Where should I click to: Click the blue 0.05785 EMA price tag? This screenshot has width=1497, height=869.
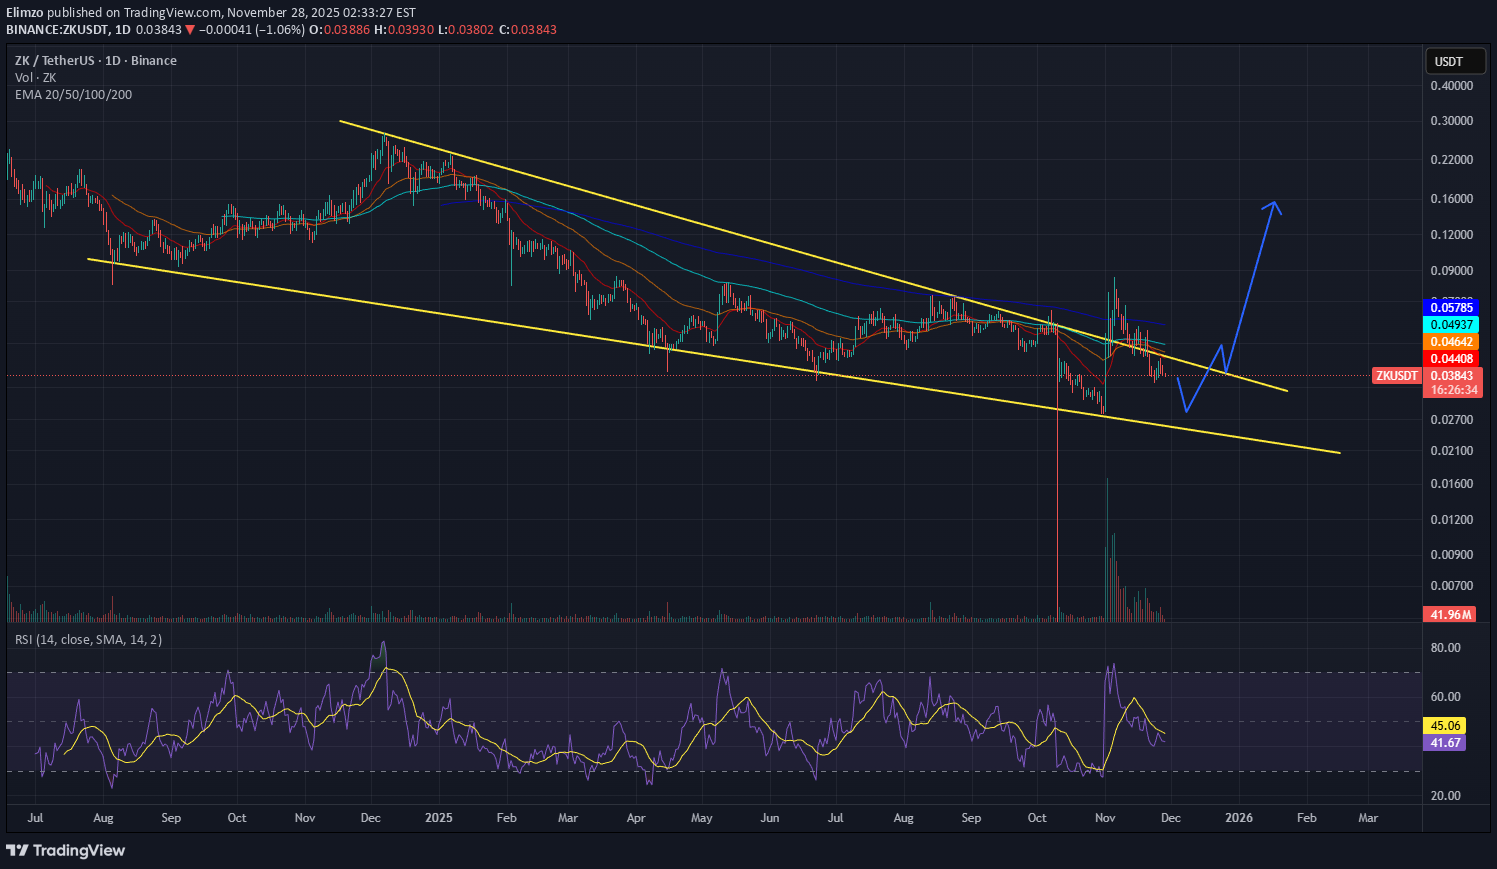point(1449,308)
